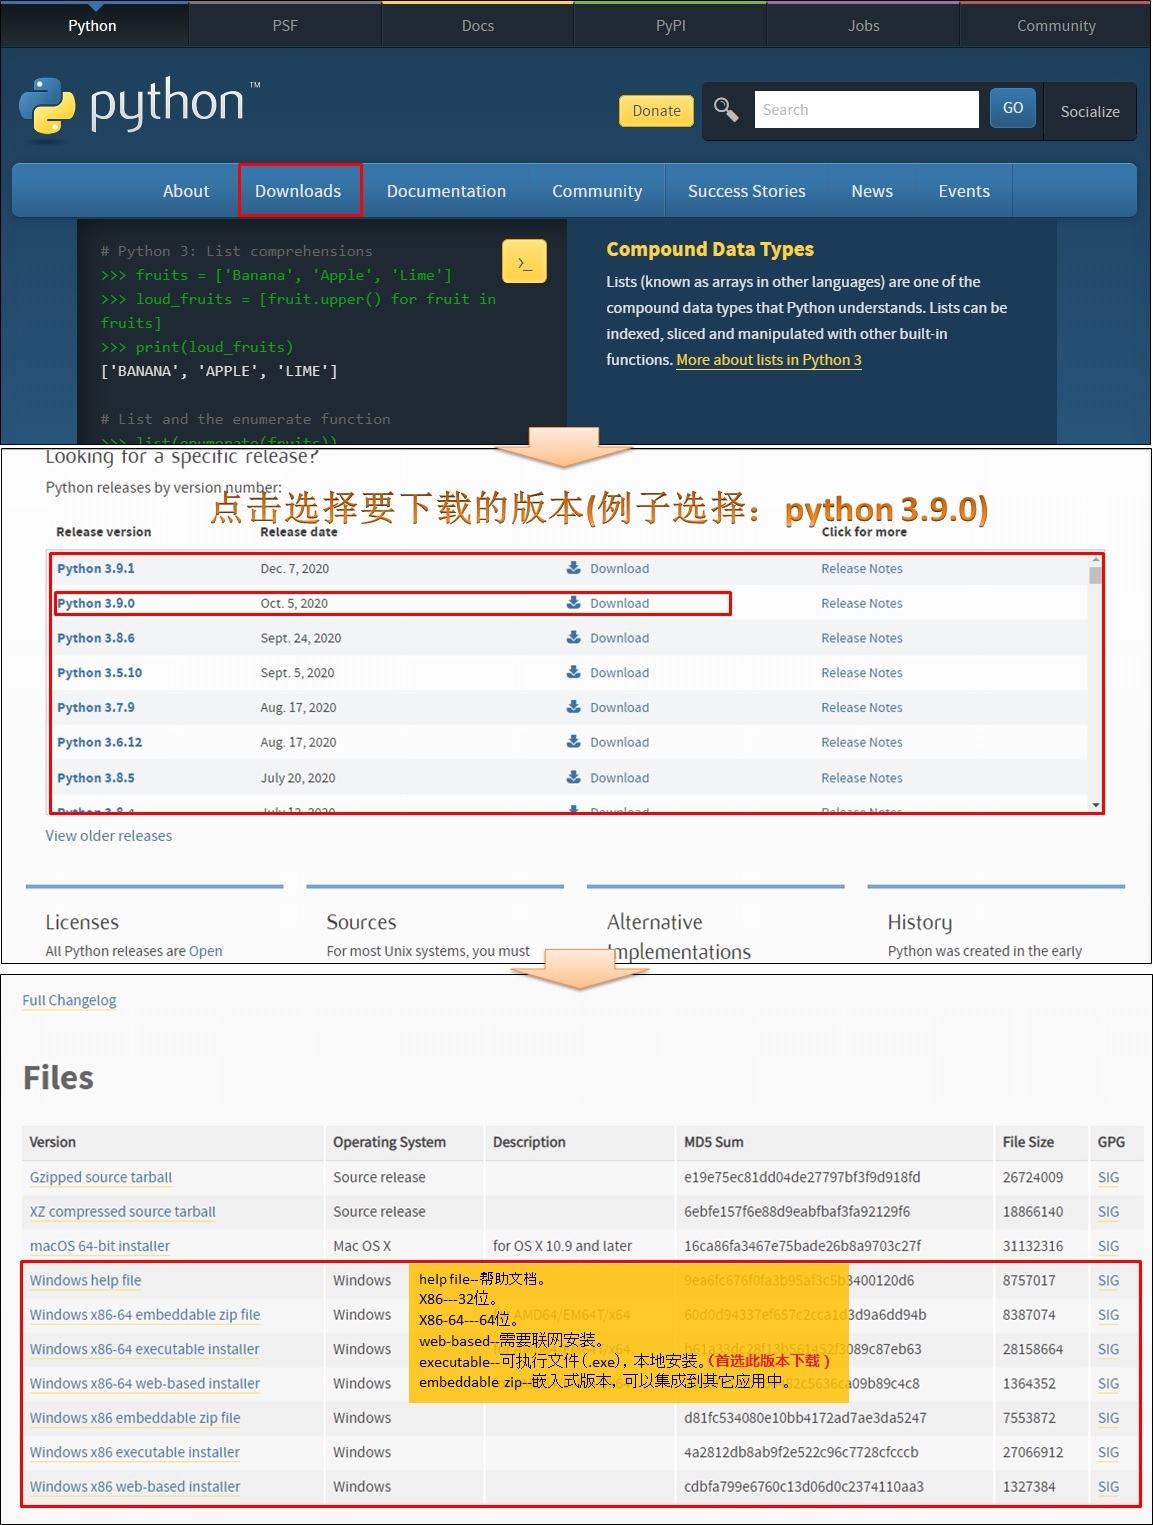This screenshot has height=1525, width=1153.
Task: Click the Donate button
Action: click(x=656, y=111)
